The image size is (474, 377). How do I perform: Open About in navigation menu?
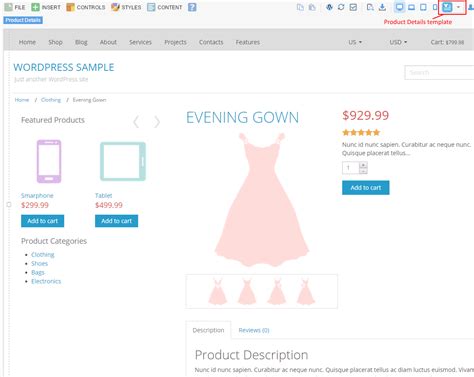pos(108,42)
